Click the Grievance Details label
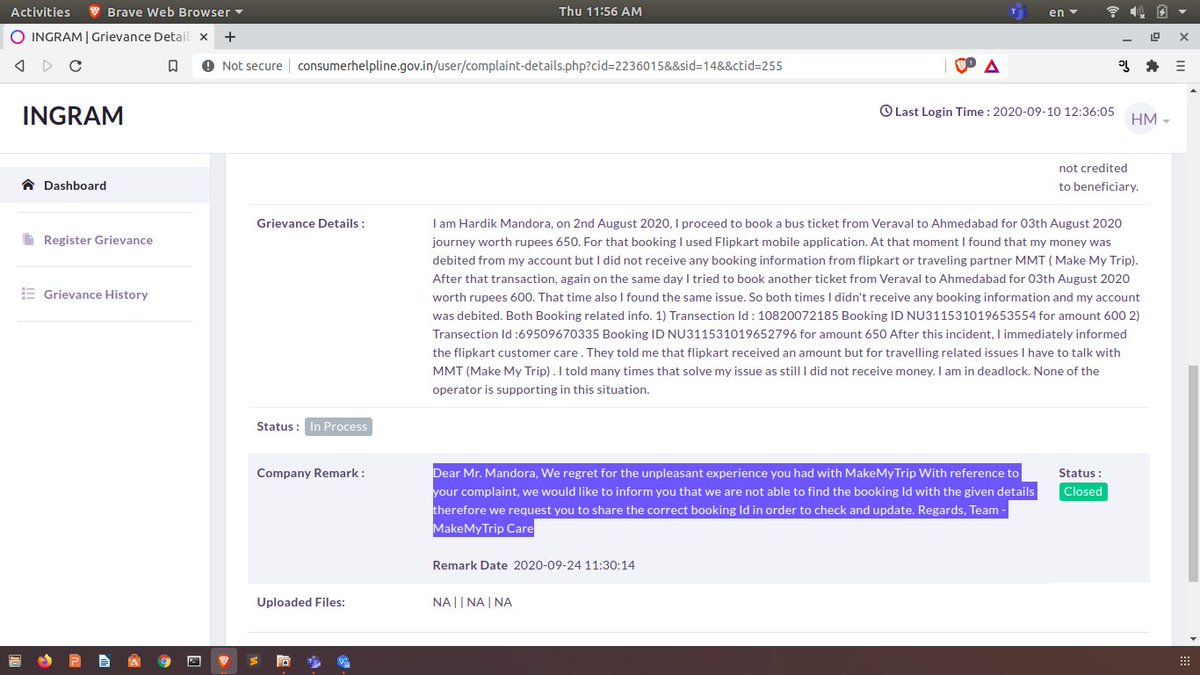The image size is (1200, 675). (311, 223)
